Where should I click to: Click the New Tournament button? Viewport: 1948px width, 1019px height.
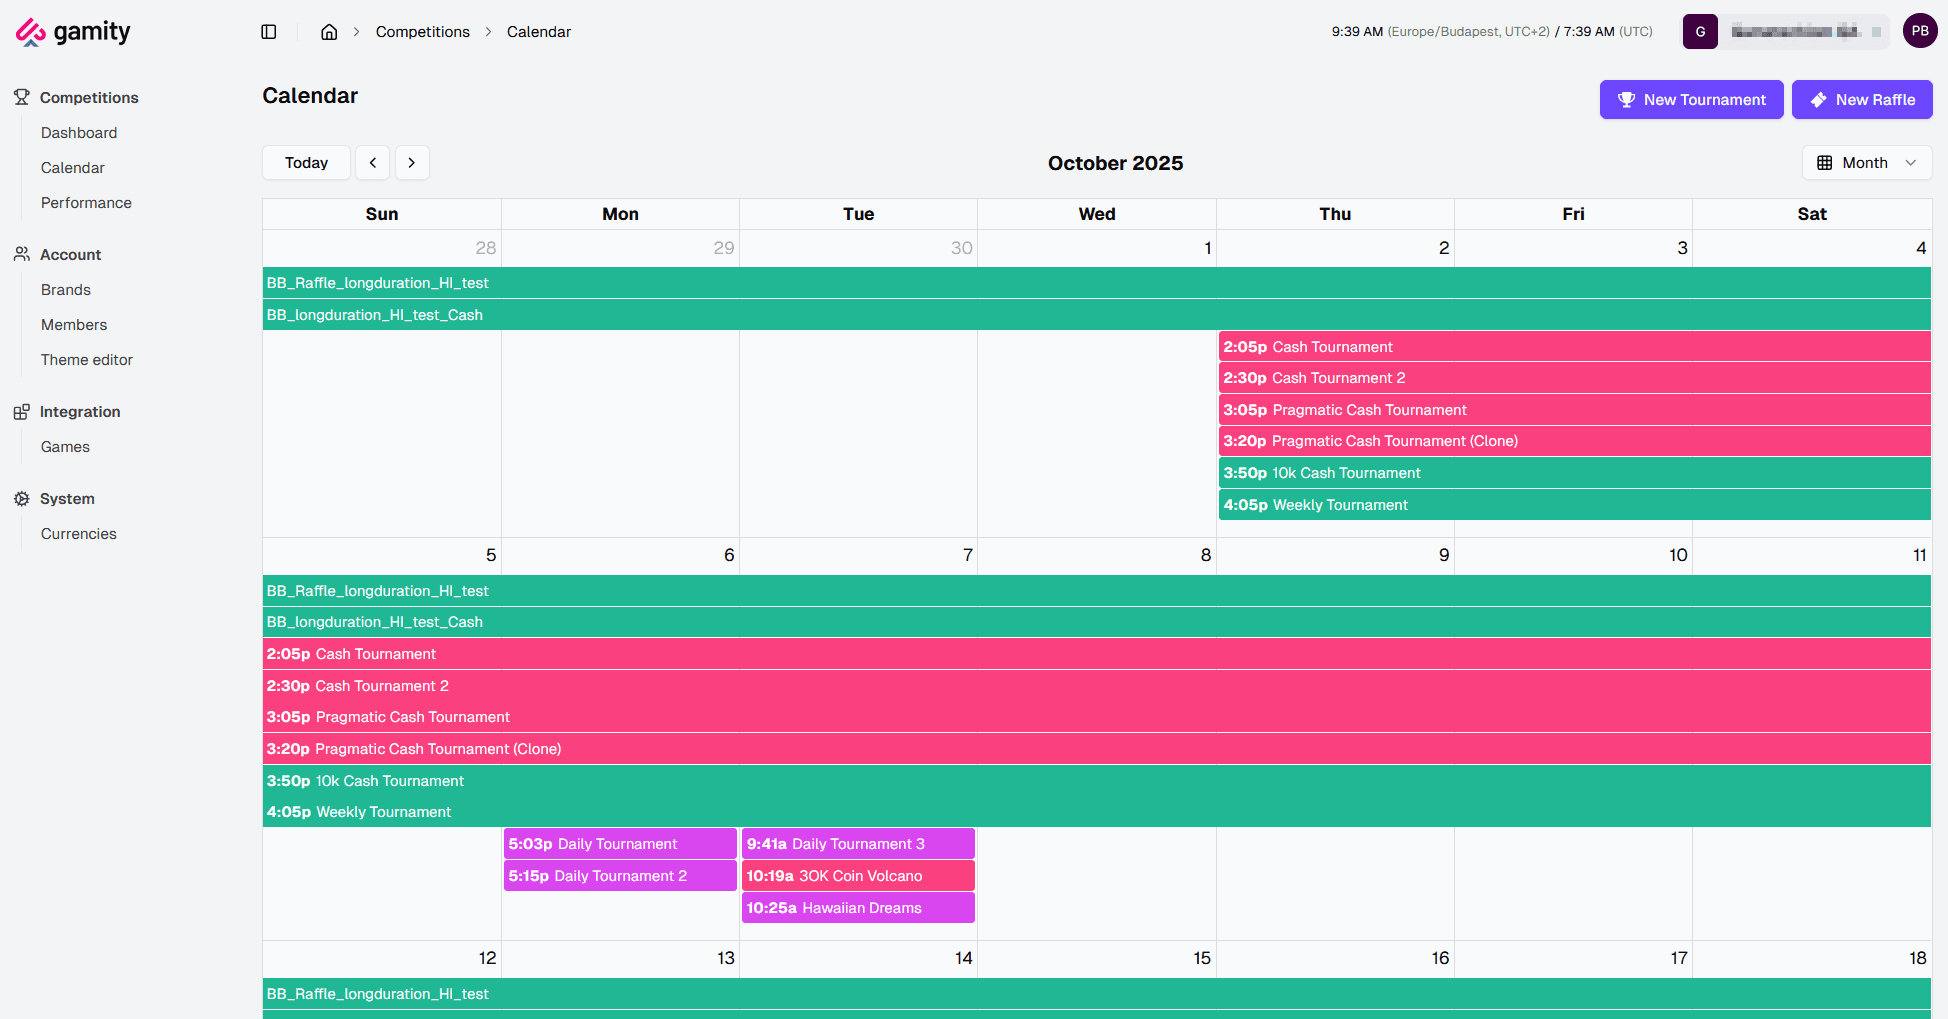pos(1691,99)
